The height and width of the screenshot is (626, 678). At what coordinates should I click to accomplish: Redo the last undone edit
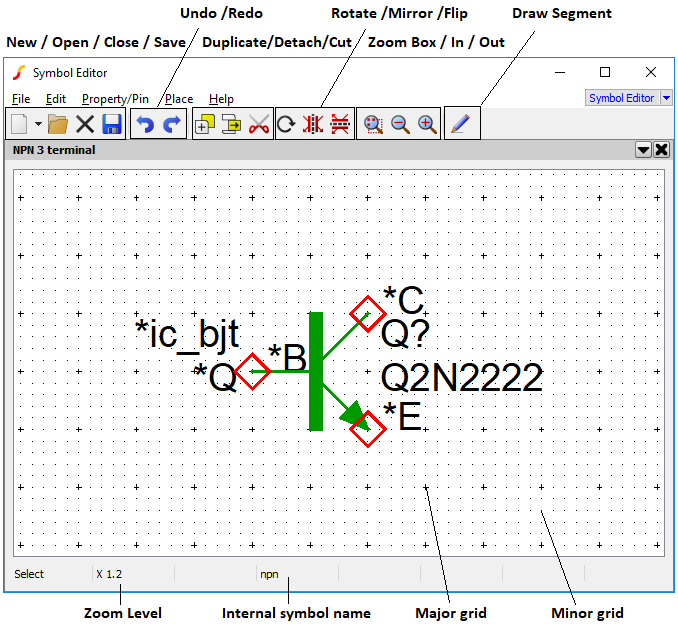(x=172, y=124)
